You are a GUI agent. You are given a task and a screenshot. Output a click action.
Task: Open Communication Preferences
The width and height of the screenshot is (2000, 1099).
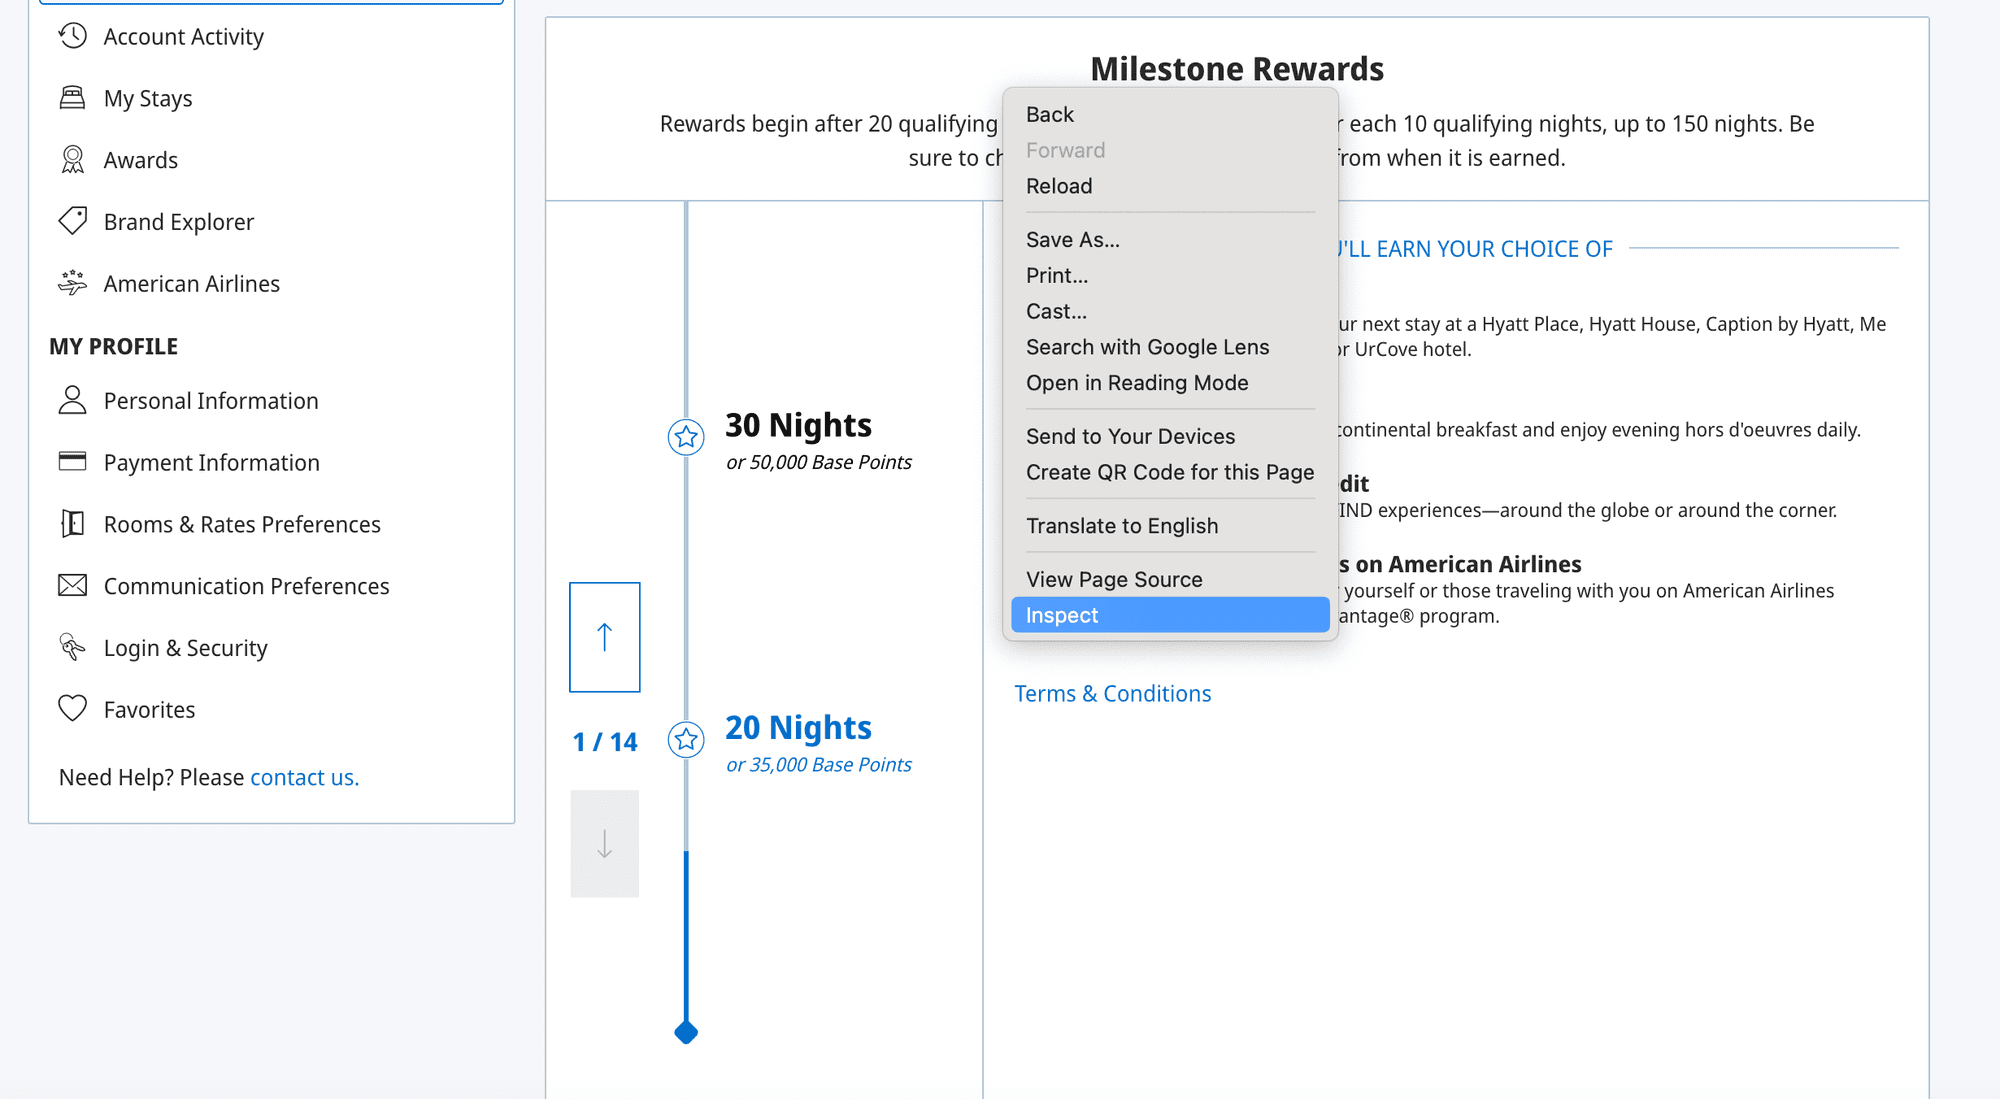(x=247, y=586)
